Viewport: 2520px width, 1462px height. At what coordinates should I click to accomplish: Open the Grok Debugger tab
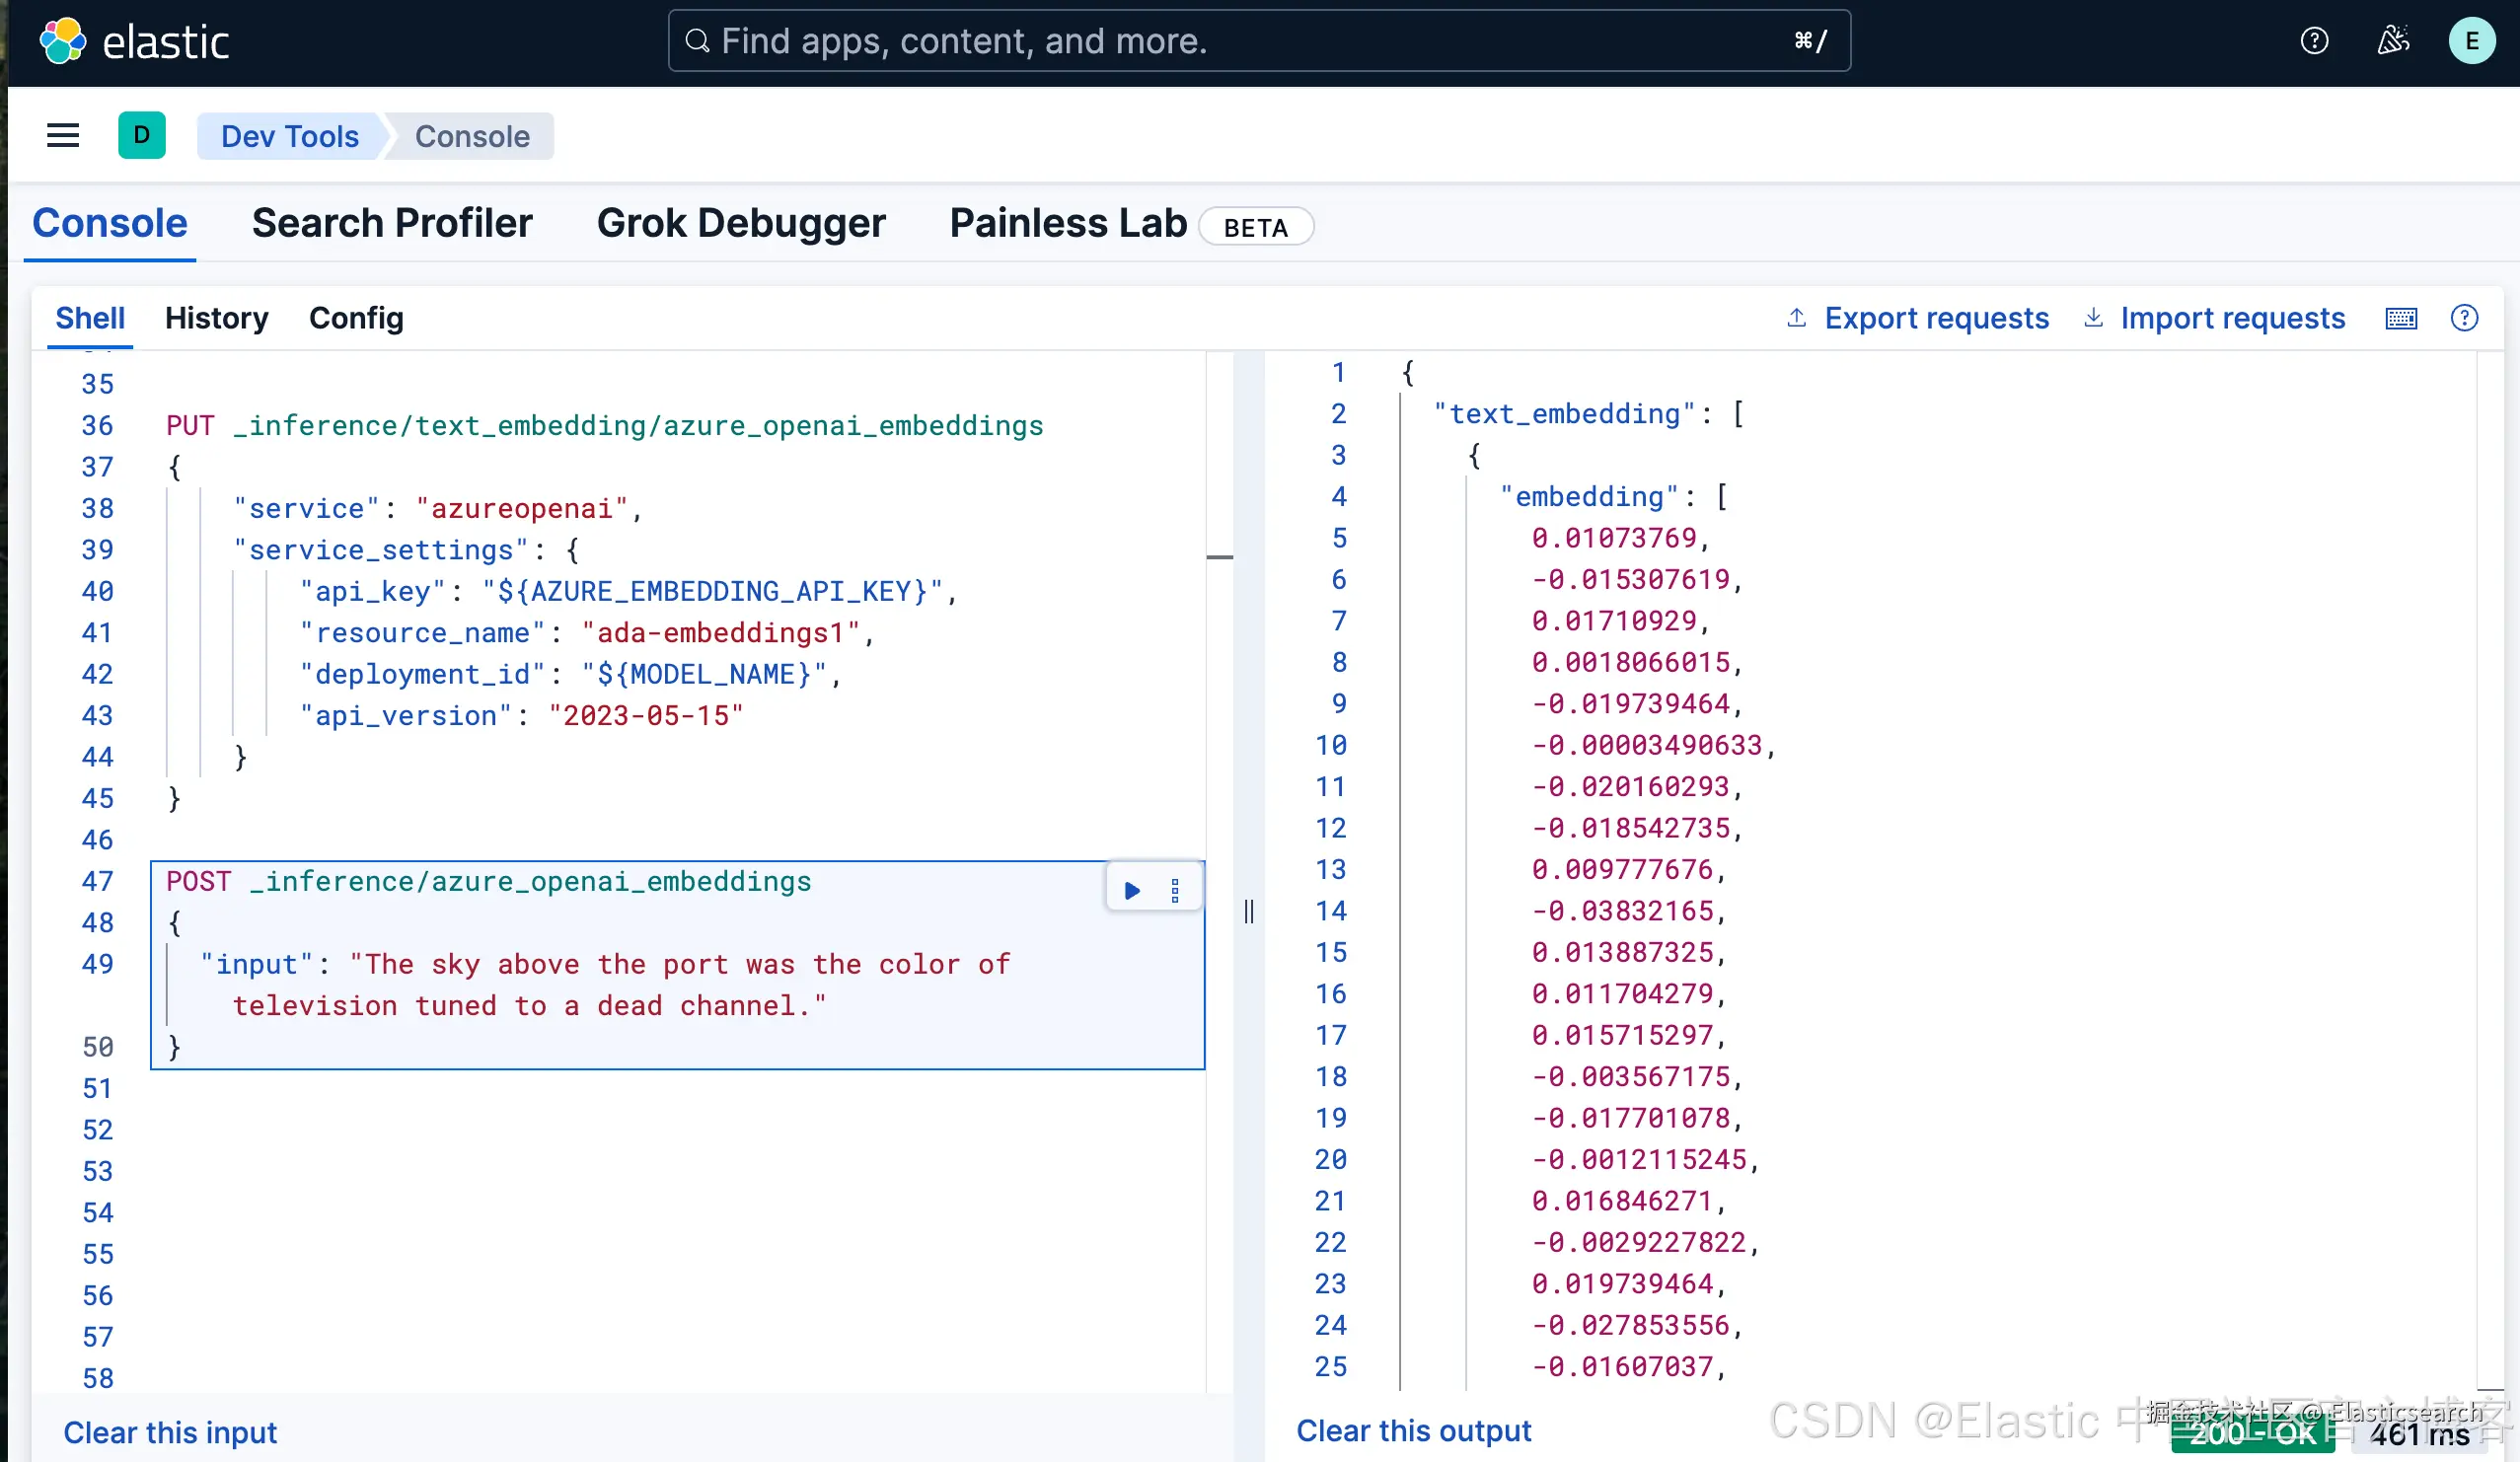pyautogui.click(x=741, y=223)
